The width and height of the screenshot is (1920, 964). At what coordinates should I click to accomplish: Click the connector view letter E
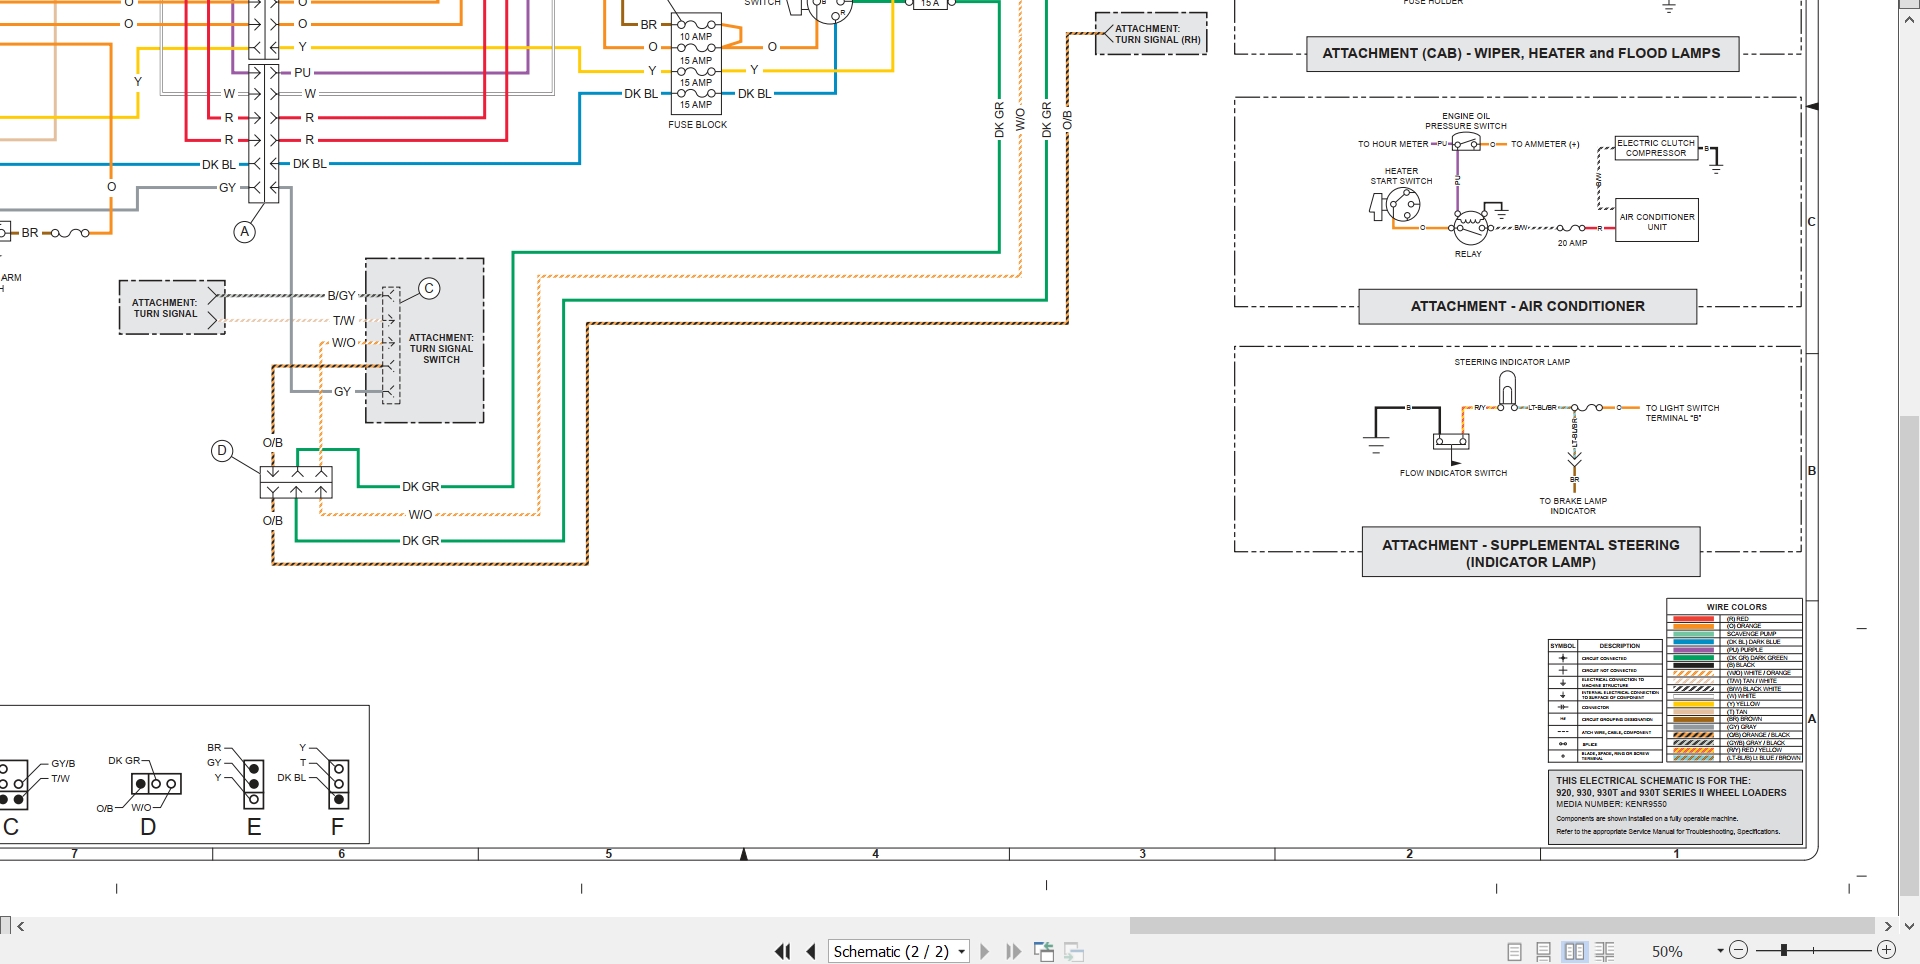pos(254,827)
